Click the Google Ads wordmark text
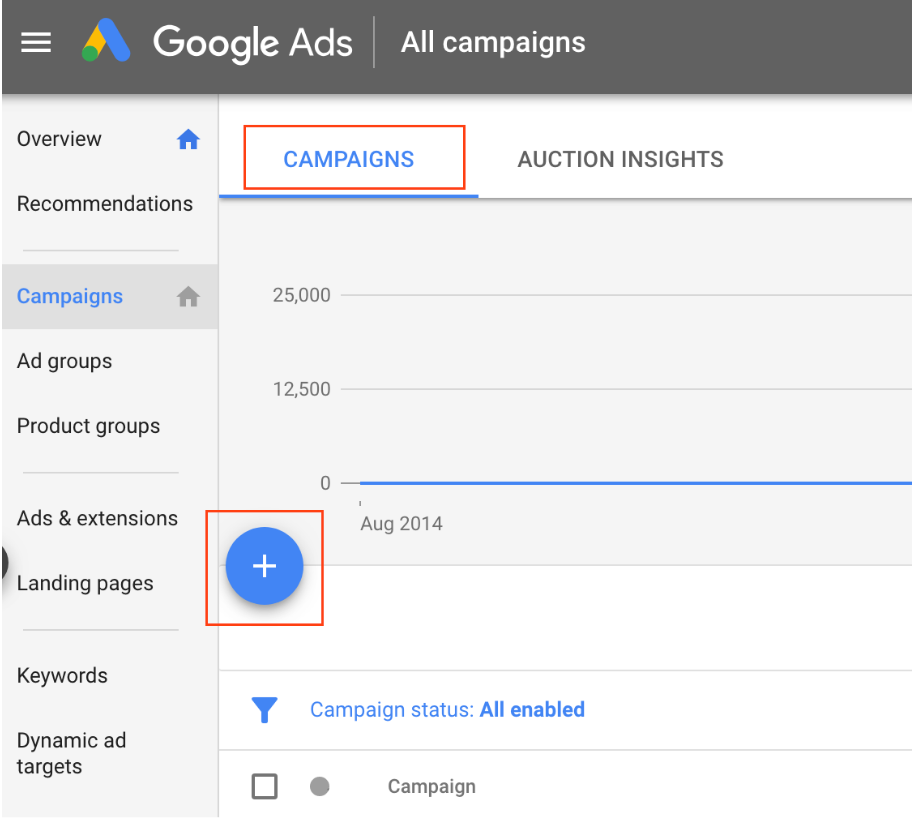This screenshot has height=820, width=914. (253, 43)
